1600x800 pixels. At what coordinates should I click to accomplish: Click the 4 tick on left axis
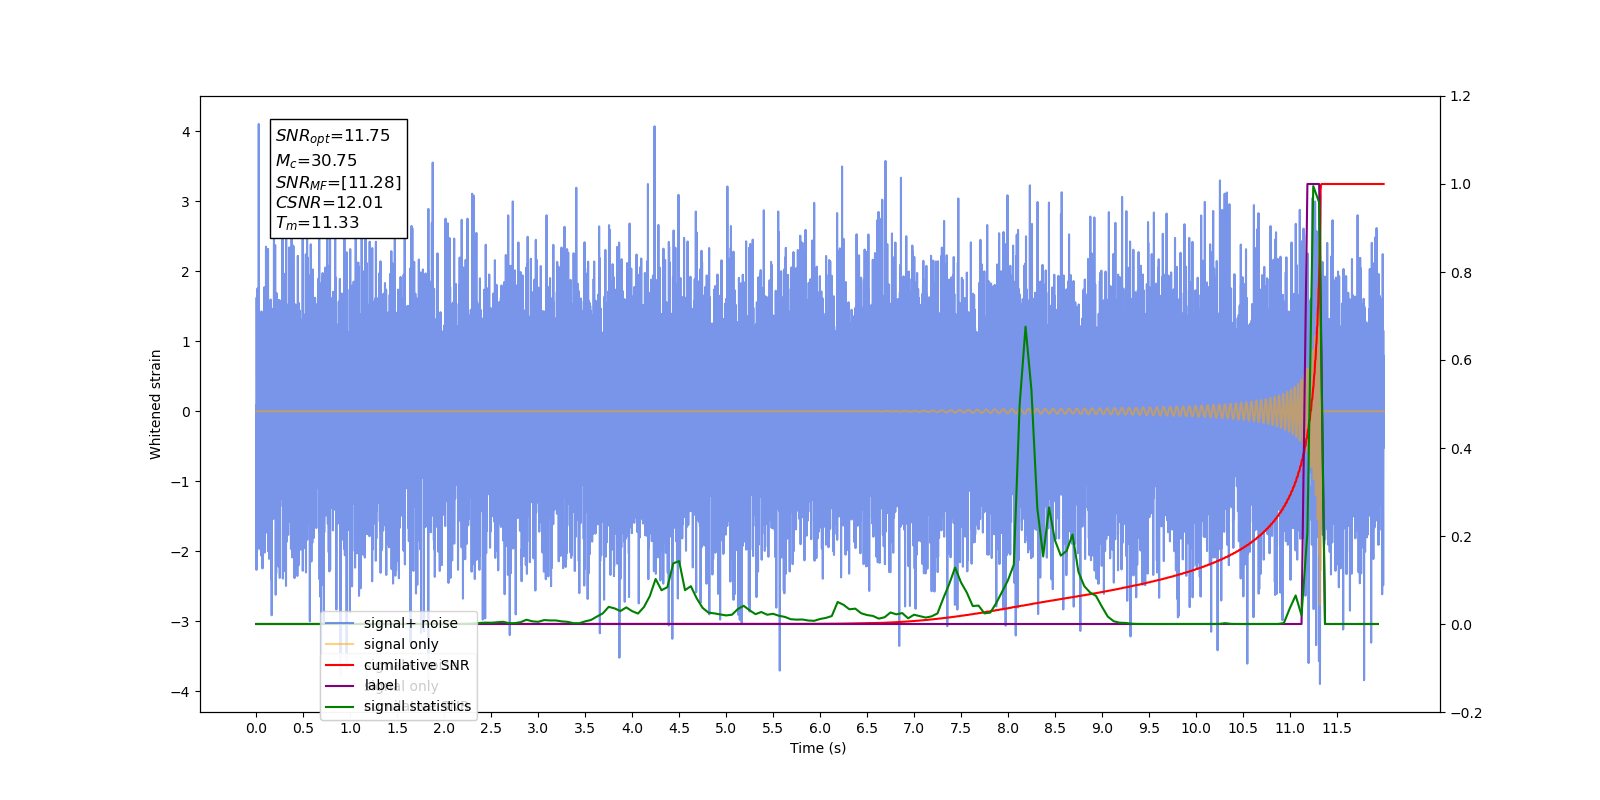[186, 132]
